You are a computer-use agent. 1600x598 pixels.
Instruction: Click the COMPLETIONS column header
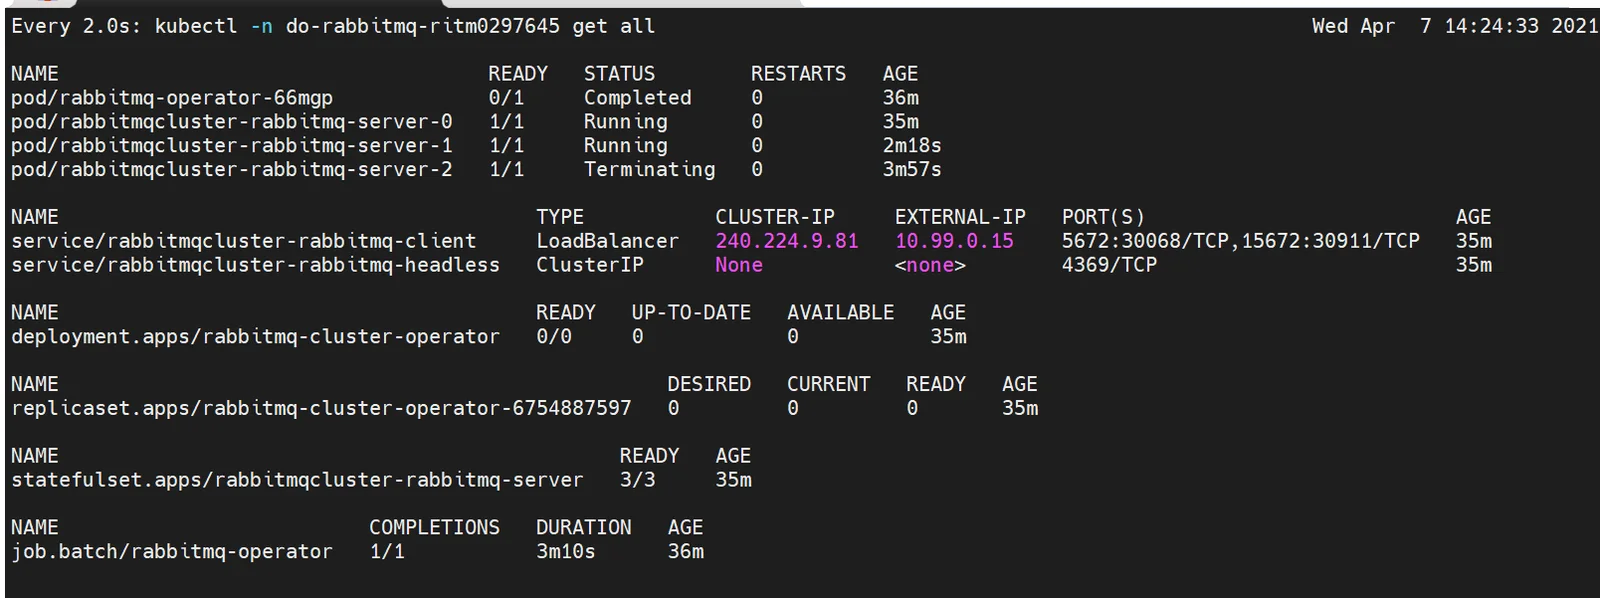[435, 528]
